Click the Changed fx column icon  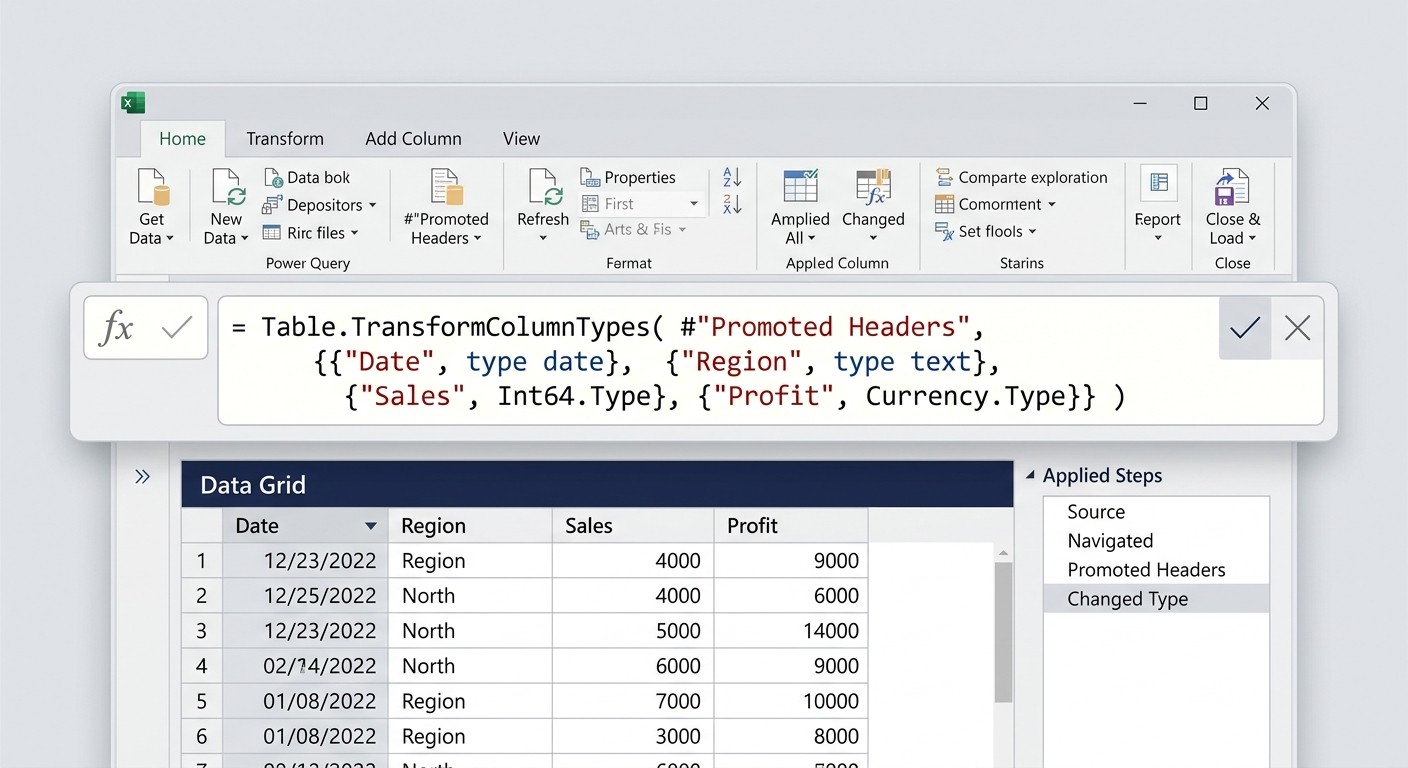point(873,187)
